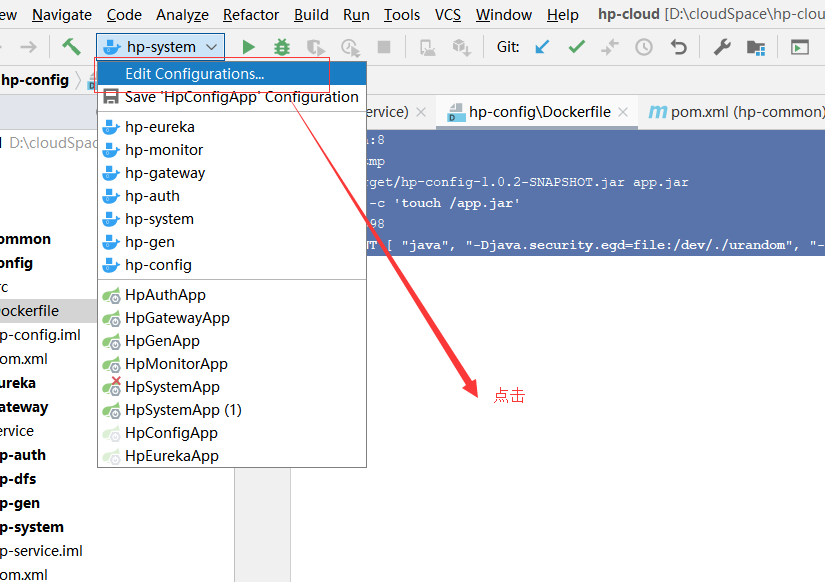Image resolution: width=825 pixels, height=582 pixels.
Task: Select the Dockerfile row in project tree
Action: [x=48, y=311]
